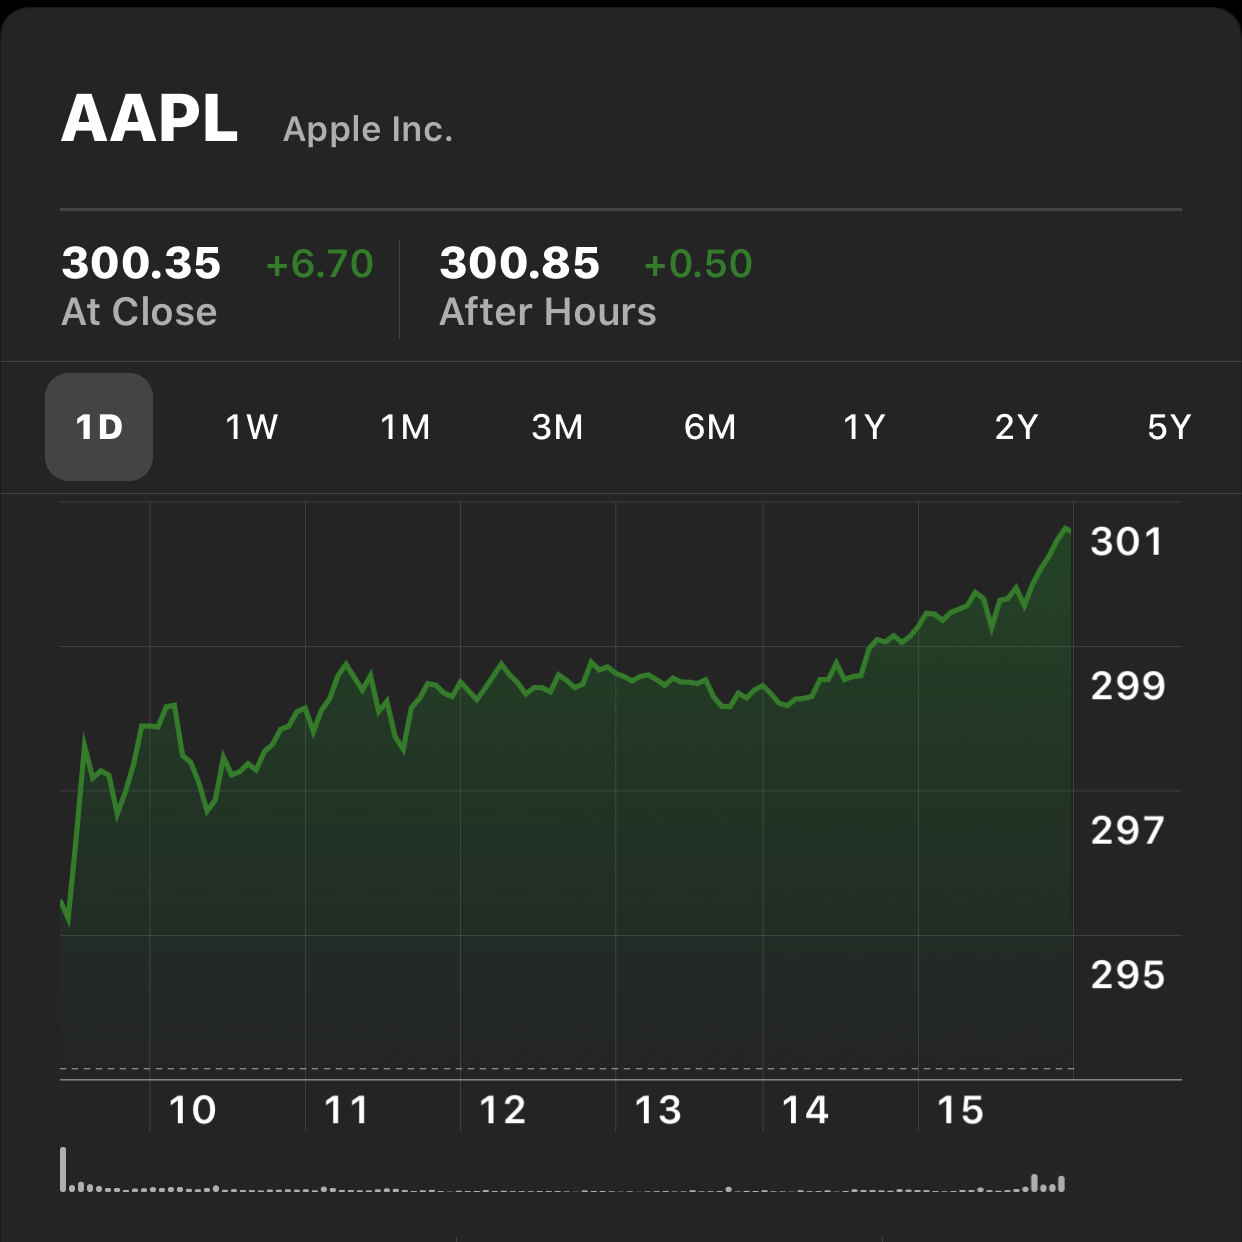
Task: Select the 1D time range tab
Action: [x=99, y=427]
